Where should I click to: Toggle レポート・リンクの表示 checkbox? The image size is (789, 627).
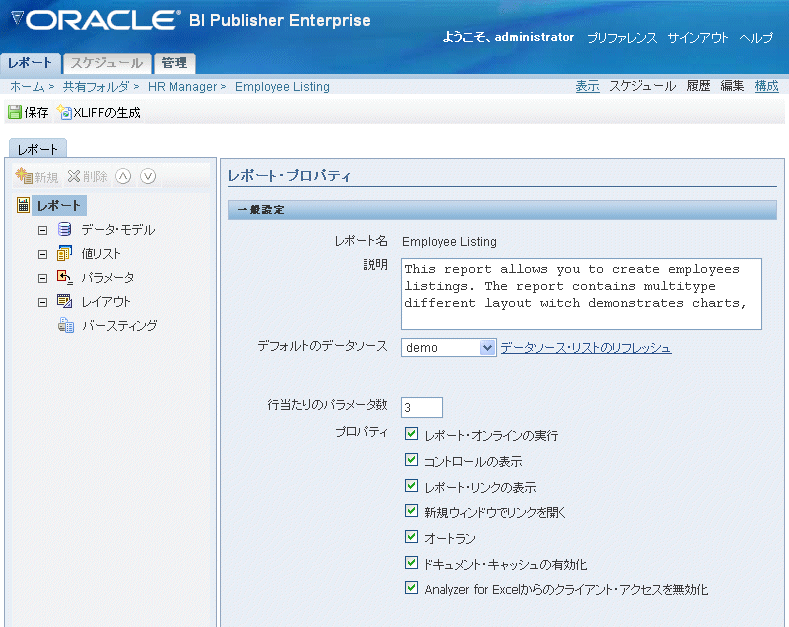point(411,486)
